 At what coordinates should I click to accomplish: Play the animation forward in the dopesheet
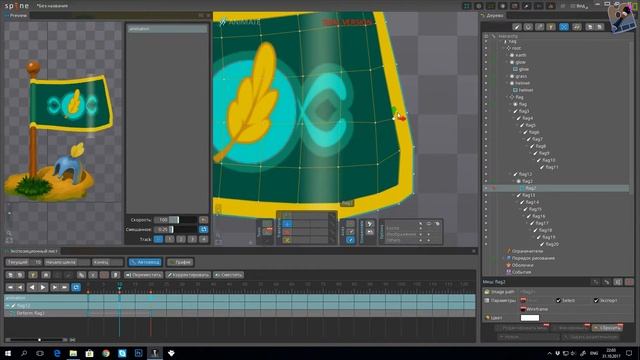pyautogui.click(x=43, y=287)
